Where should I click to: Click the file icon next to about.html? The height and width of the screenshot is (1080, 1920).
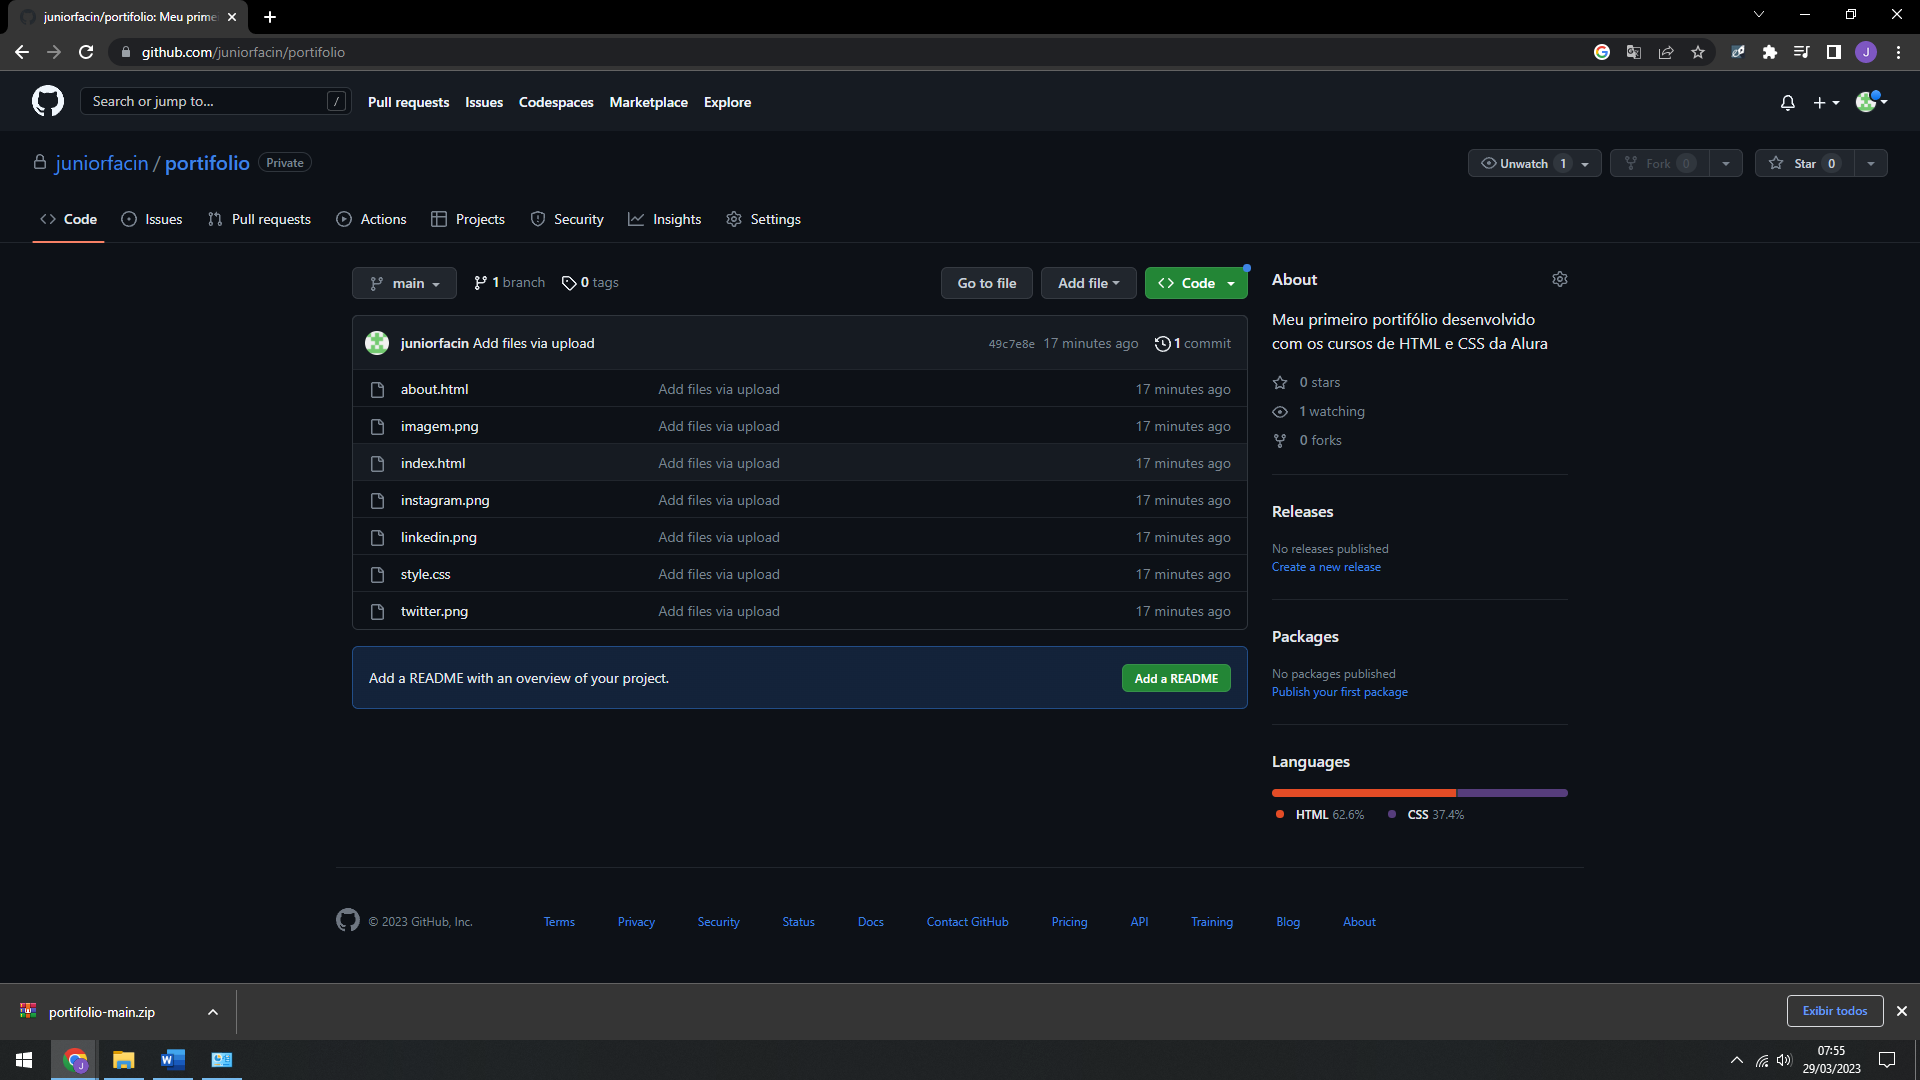pos(377,390)
